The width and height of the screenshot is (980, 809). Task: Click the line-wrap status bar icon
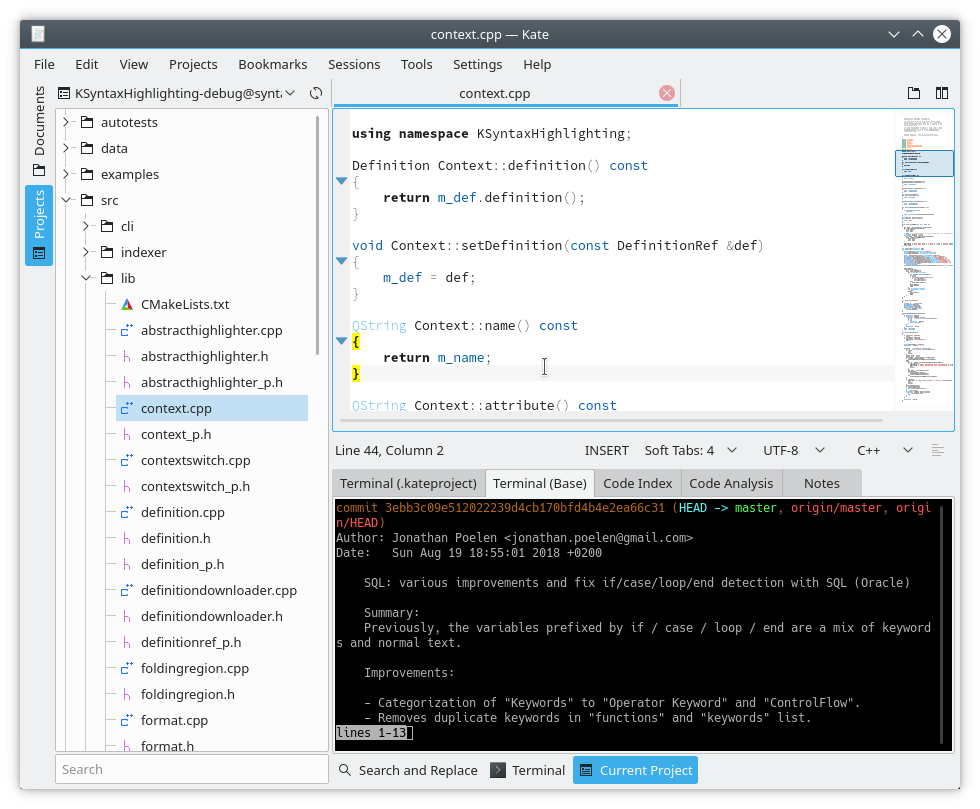click(x=938, y=450)
